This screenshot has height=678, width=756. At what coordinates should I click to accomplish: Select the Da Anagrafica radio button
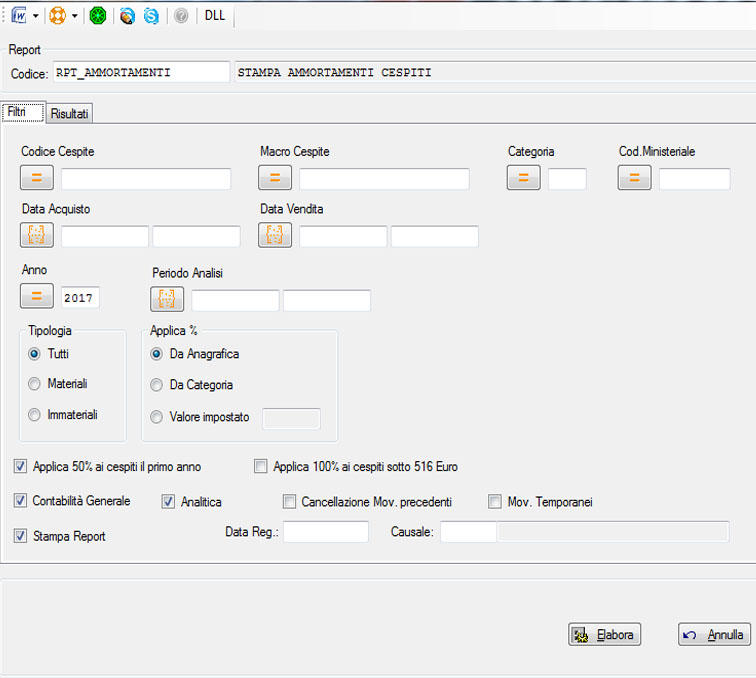(x=156, y=354)
